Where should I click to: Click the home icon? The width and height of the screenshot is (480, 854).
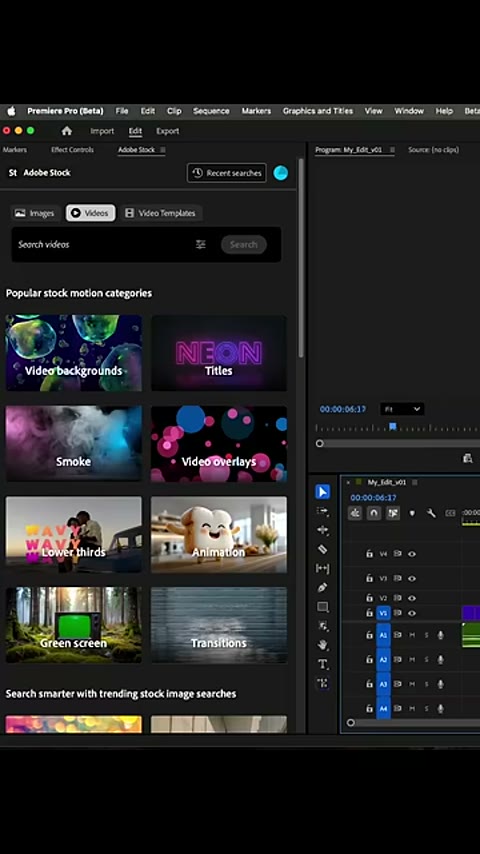[x=66, y=131]
